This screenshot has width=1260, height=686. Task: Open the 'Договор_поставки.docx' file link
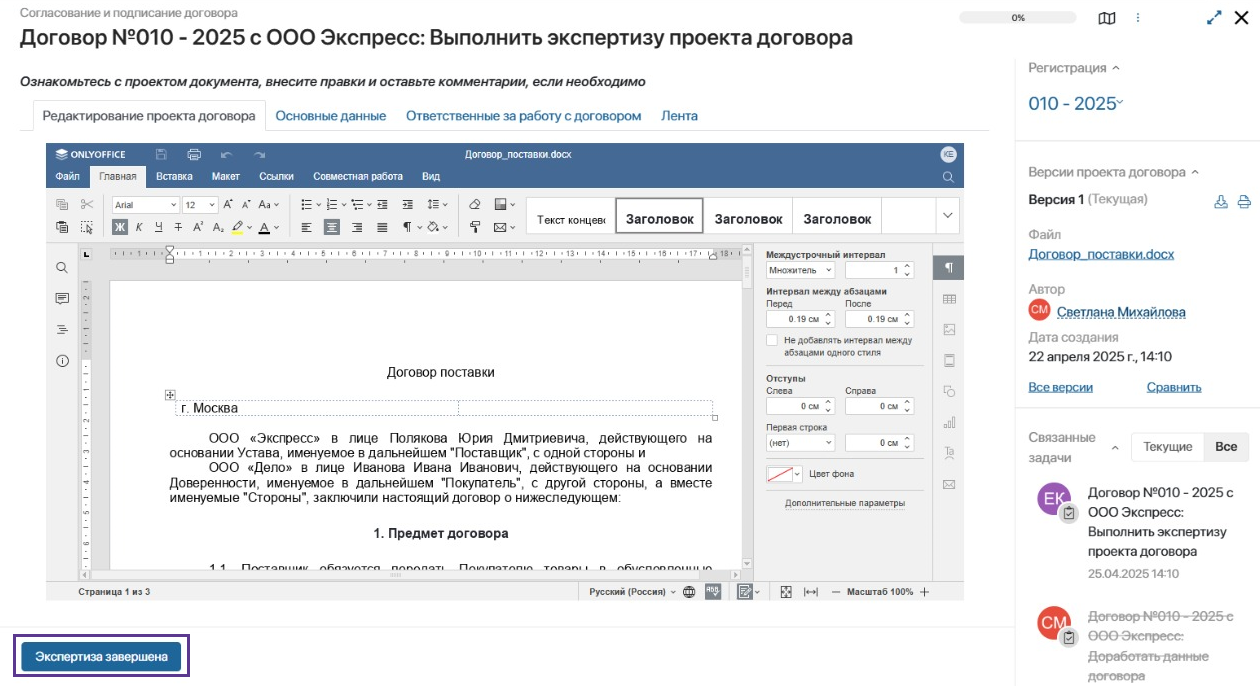1101,254
